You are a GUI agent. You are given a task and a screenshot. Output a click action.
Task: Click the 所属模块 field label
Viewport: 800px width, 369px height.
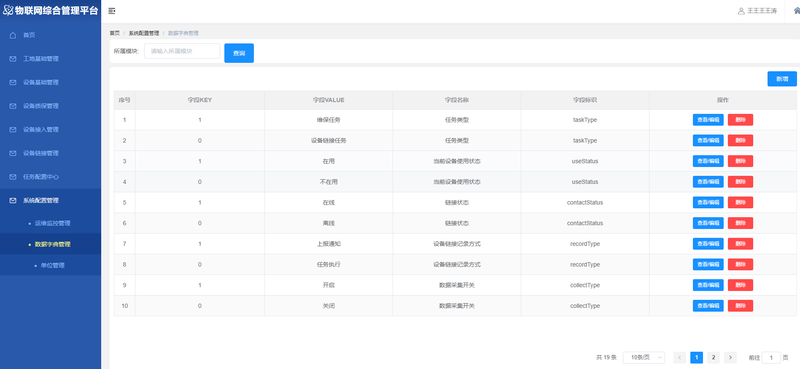126,51
